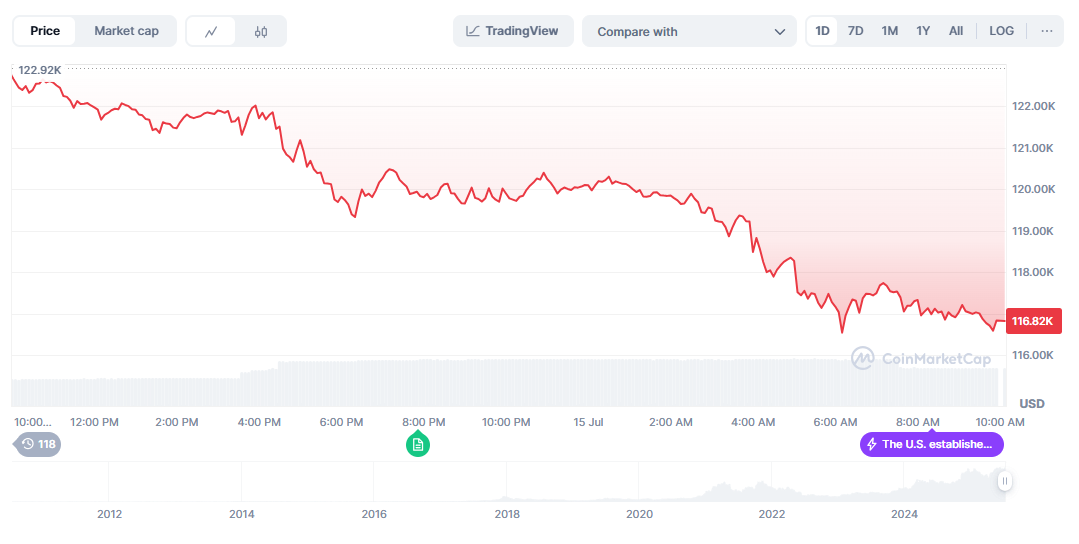Image resolution: width=1079 pixels, height=544 pixels.
Task: Select the 1M time range
Action: [x=890, y=31]
